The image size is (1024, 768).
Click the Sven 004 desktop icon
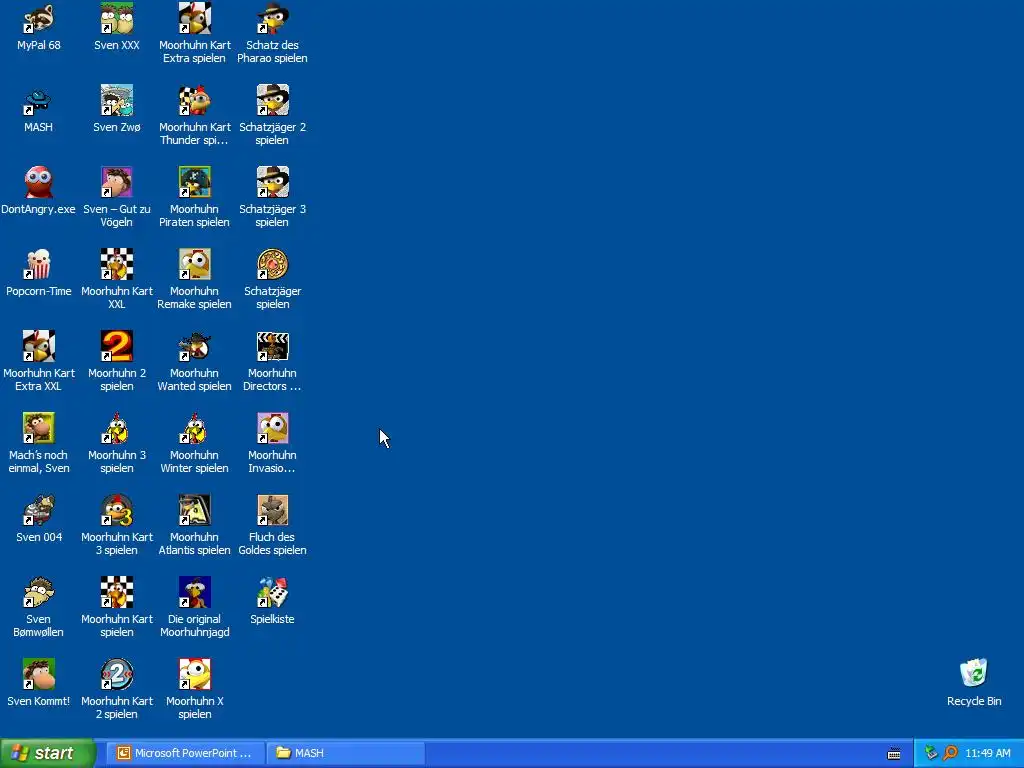click(x=39, y=510)
